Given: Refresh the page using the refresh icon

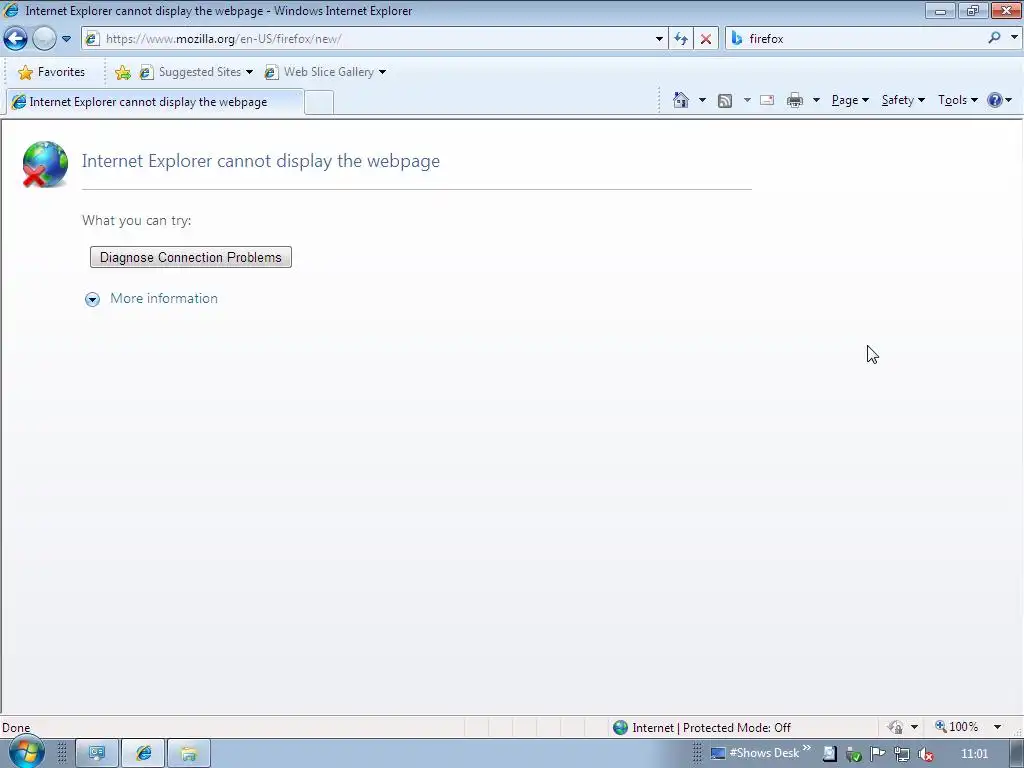Looking at the screenshot, I should pyautogui.click(x=681, y=39).
